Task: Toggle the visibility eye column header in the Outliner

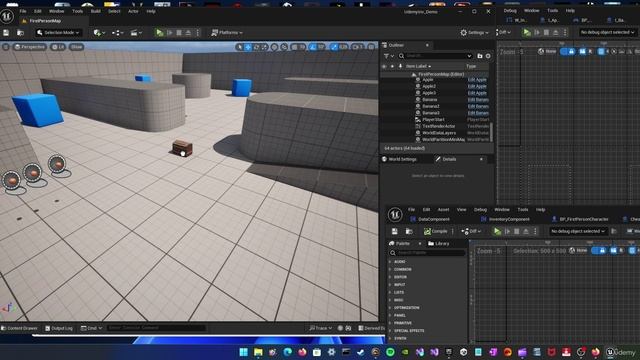Action: point(384,66)
